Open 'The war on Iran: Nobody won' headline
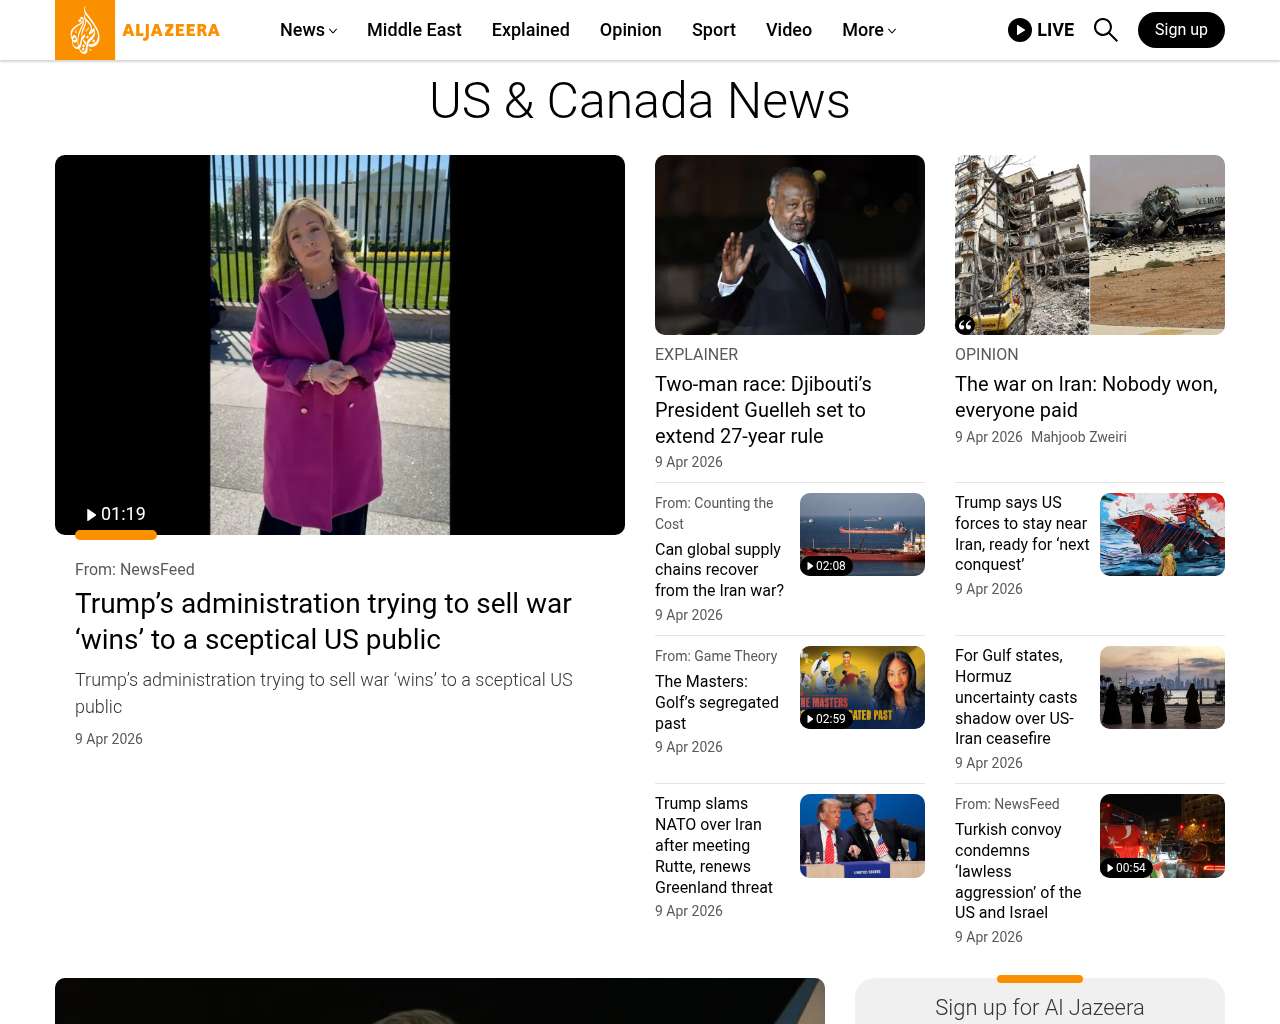 [1085, 397]
